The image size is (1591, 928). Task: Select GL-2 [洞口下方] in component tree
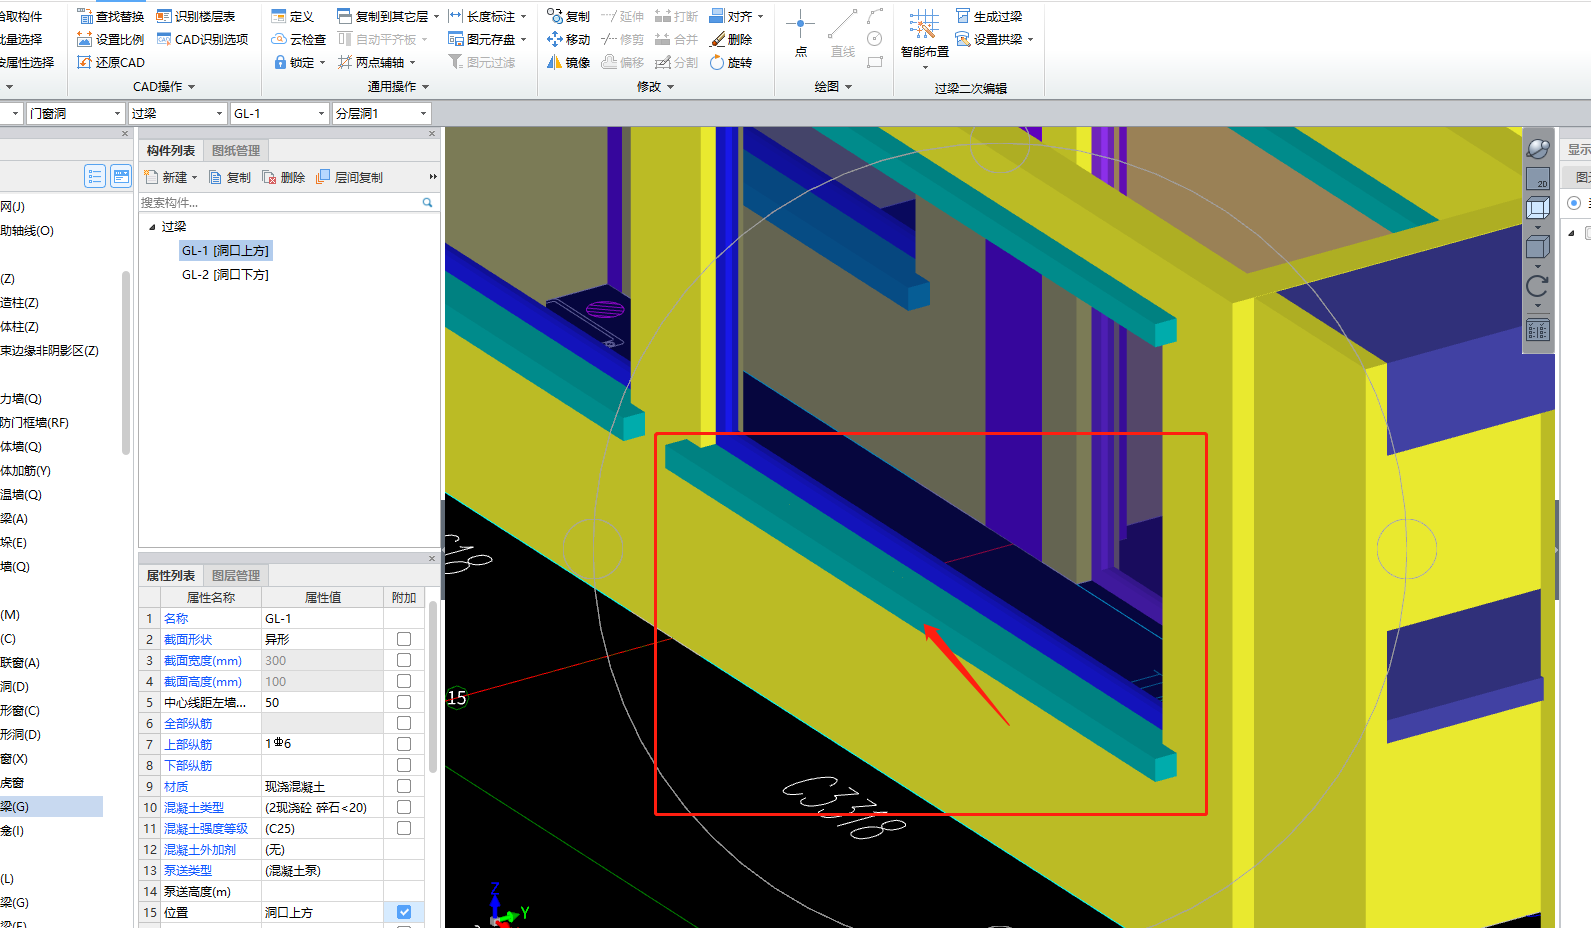coord(225,275)
